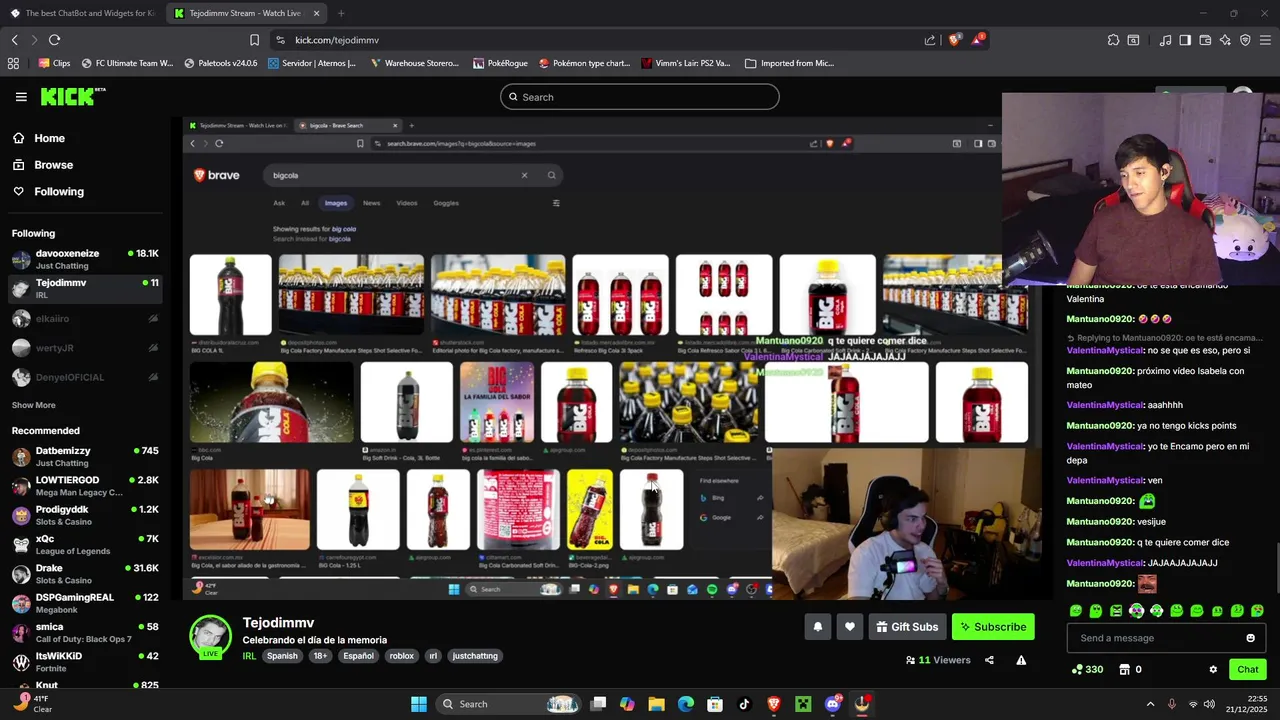
Task: Click the Gift Subs button
Action: coord(907,627)
